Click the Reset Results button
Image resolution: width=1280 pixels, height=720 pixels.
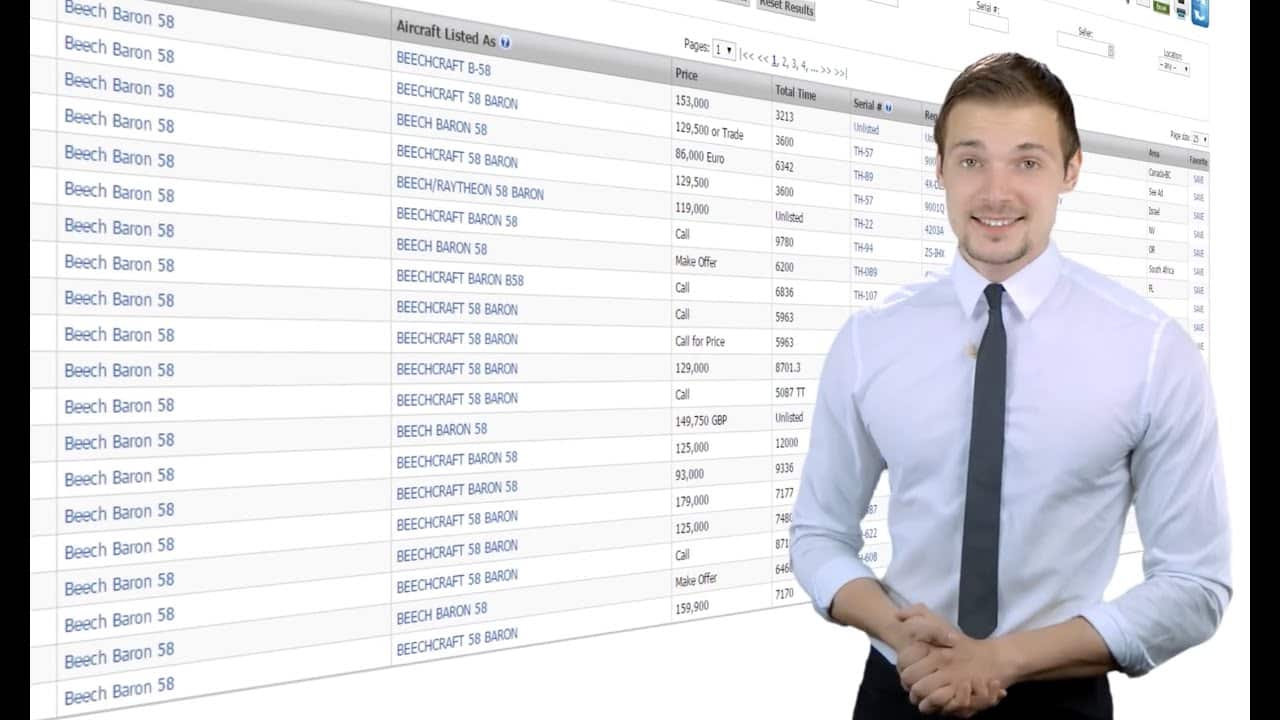(786, 8)
